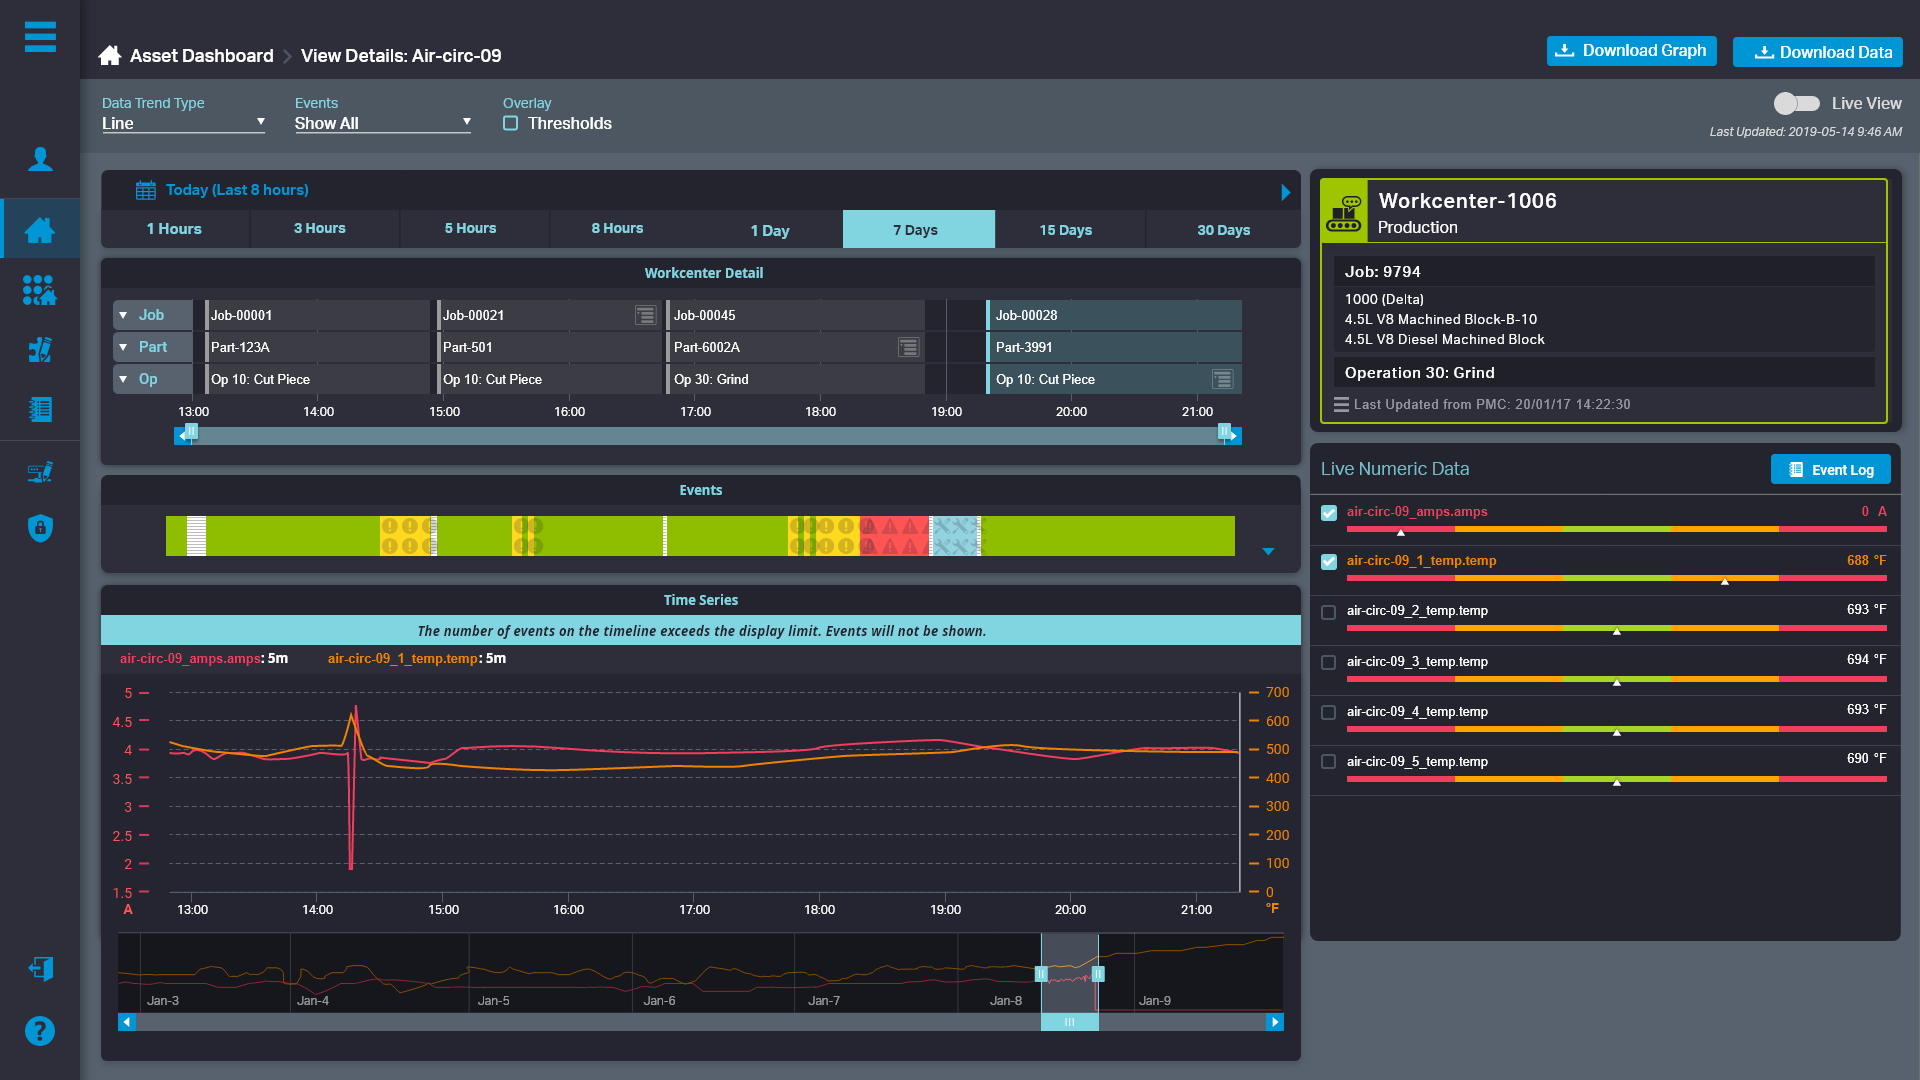
Task: Click the user profile sidebar icon
Action: point(40,159)
